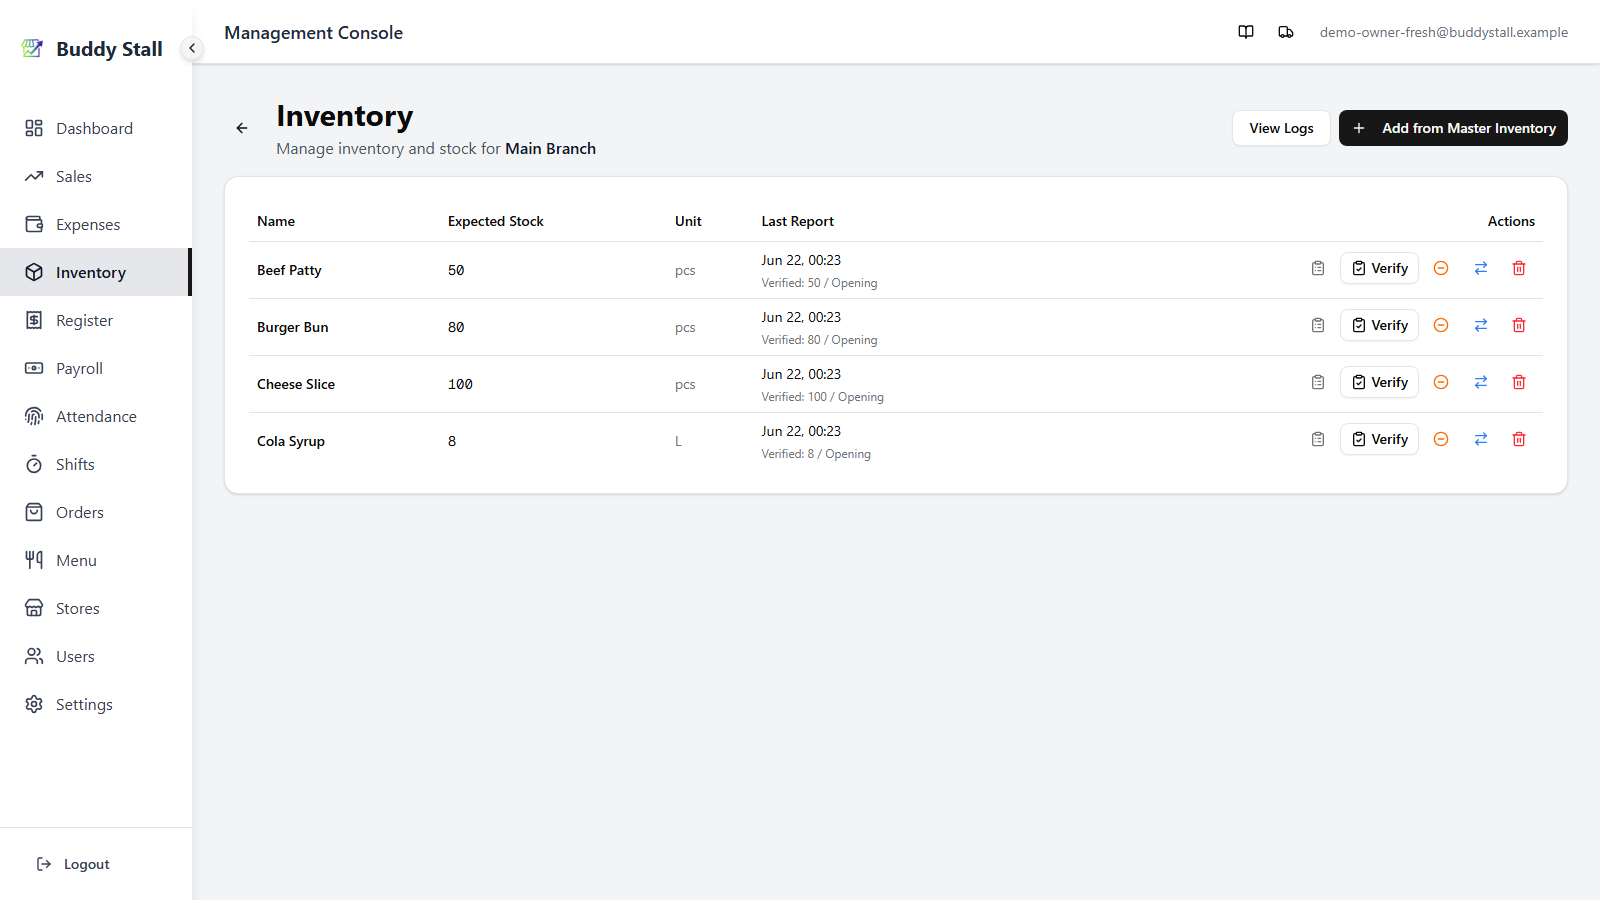Open the documentation book icon
Screen dimensions: 1600x900
click(x=1246, y=32)
